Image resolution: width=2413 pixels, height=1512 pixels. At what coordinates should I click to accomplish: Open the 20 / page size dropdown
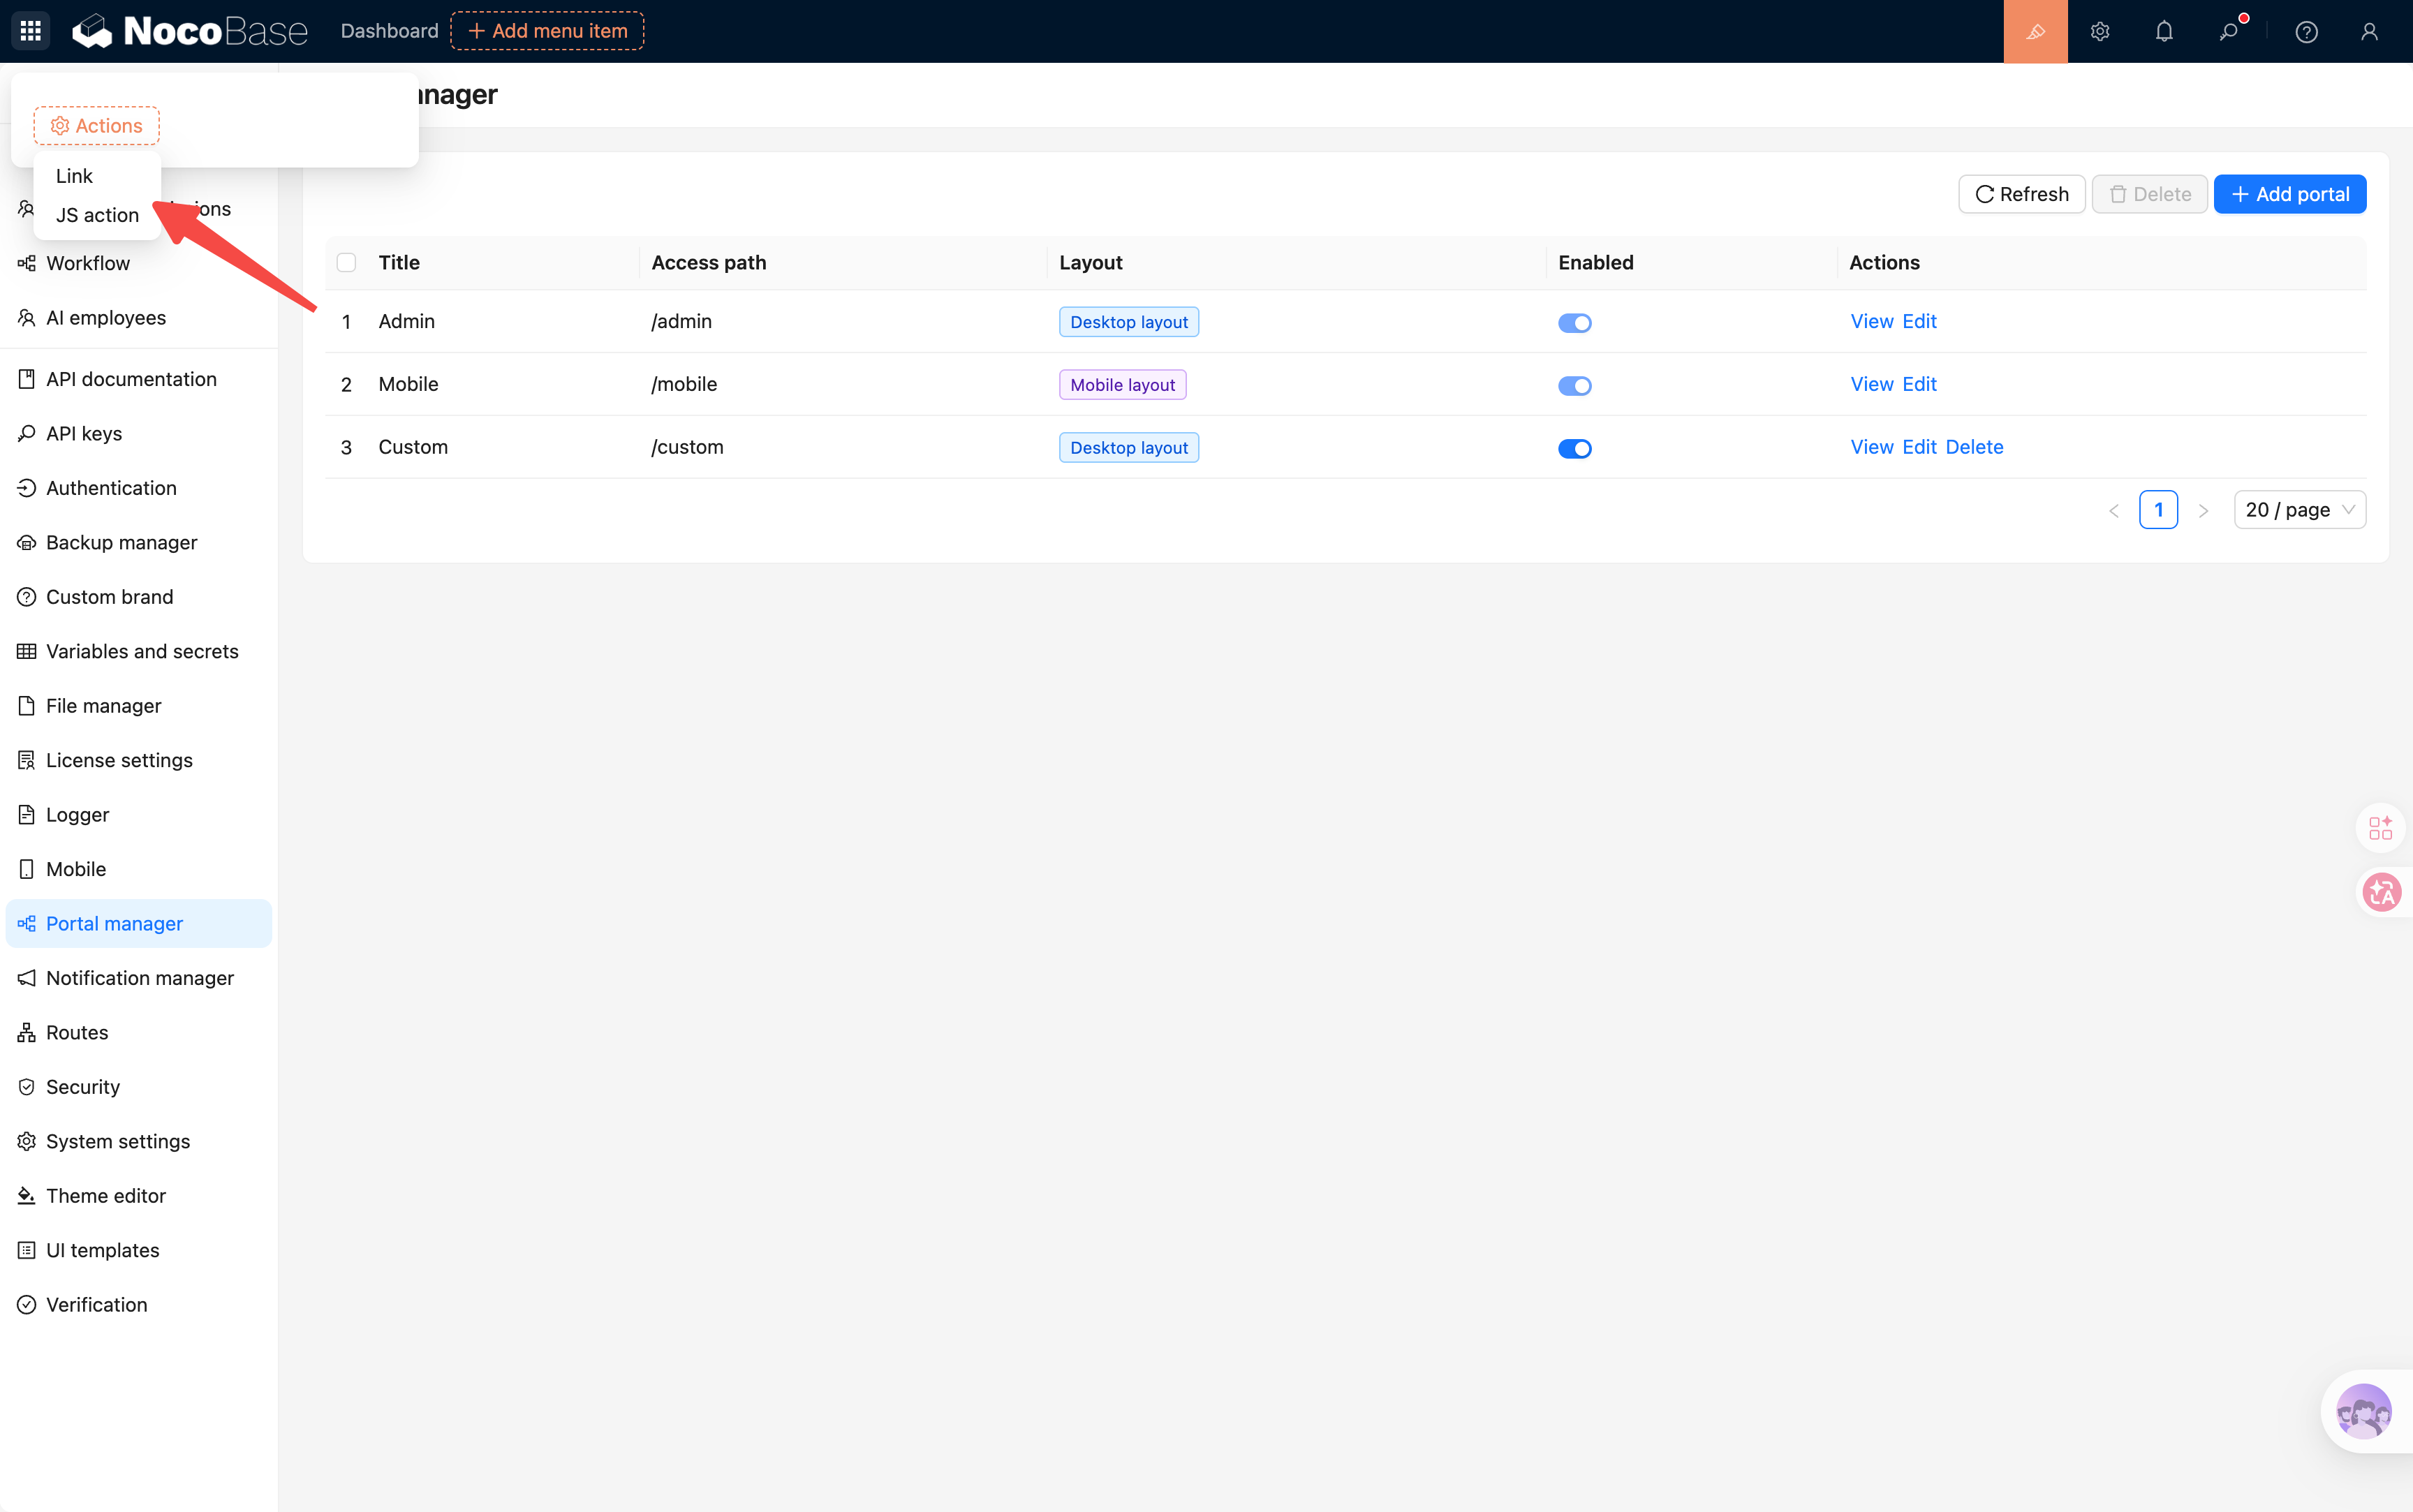click(x=2299, y=510)
